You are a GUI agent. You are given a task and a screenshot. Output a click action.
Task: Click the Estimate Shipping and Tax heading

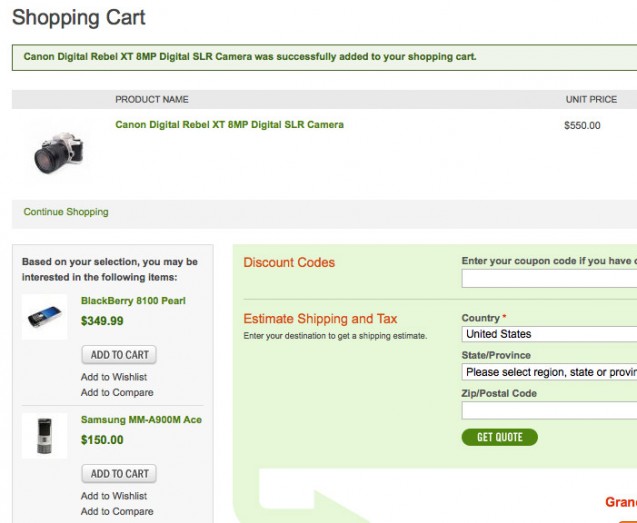320,319
